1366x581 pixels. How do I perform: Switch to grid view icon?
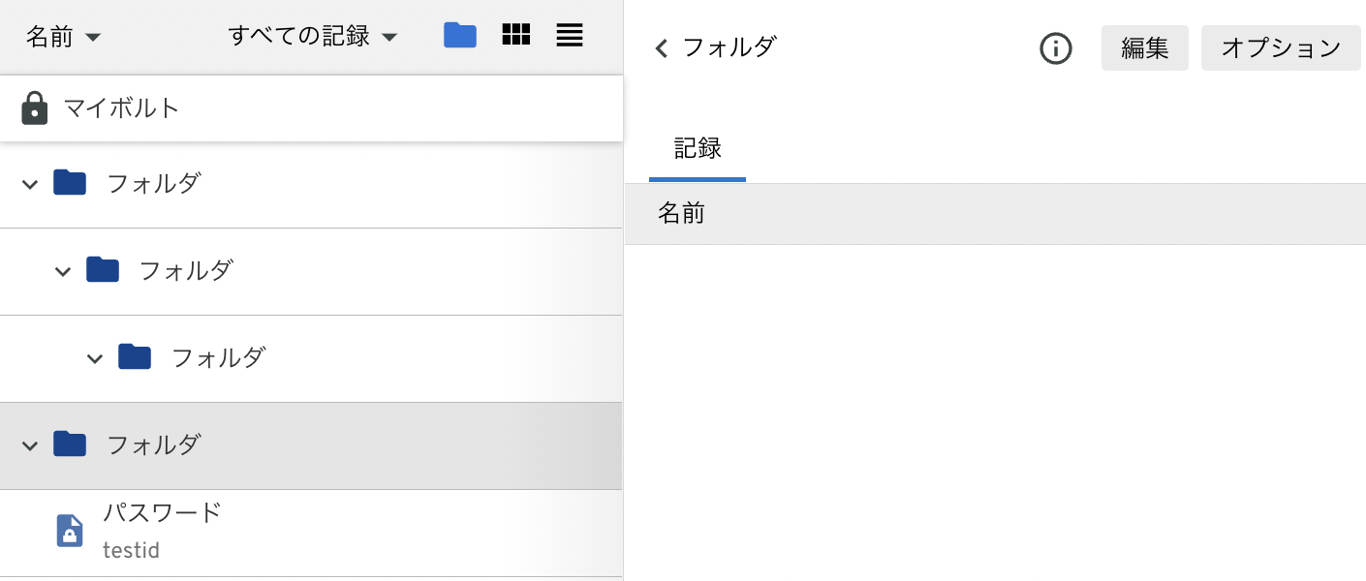[516, 36]
